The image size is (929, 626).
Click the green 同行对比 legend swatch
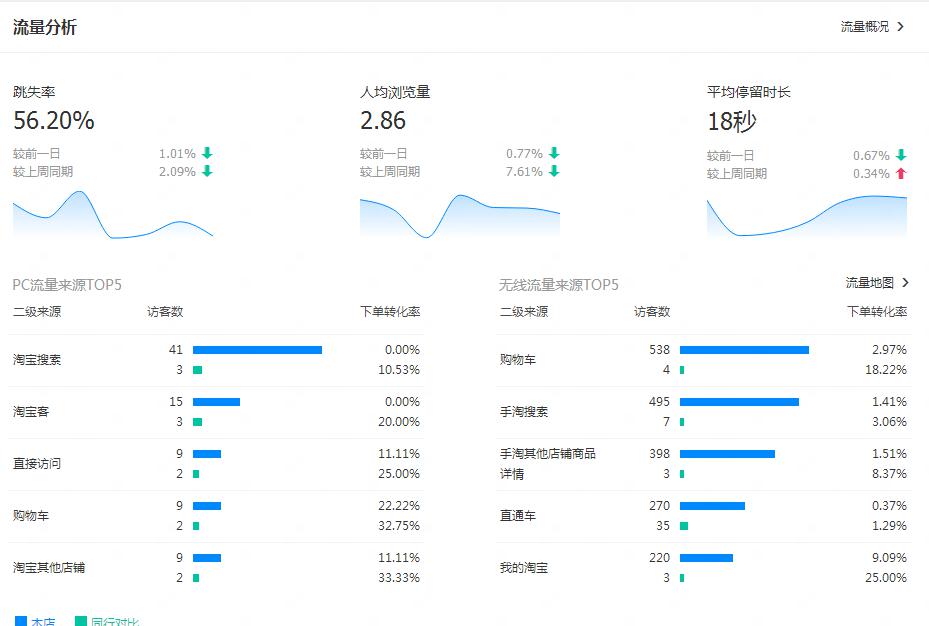coord(81,621)
